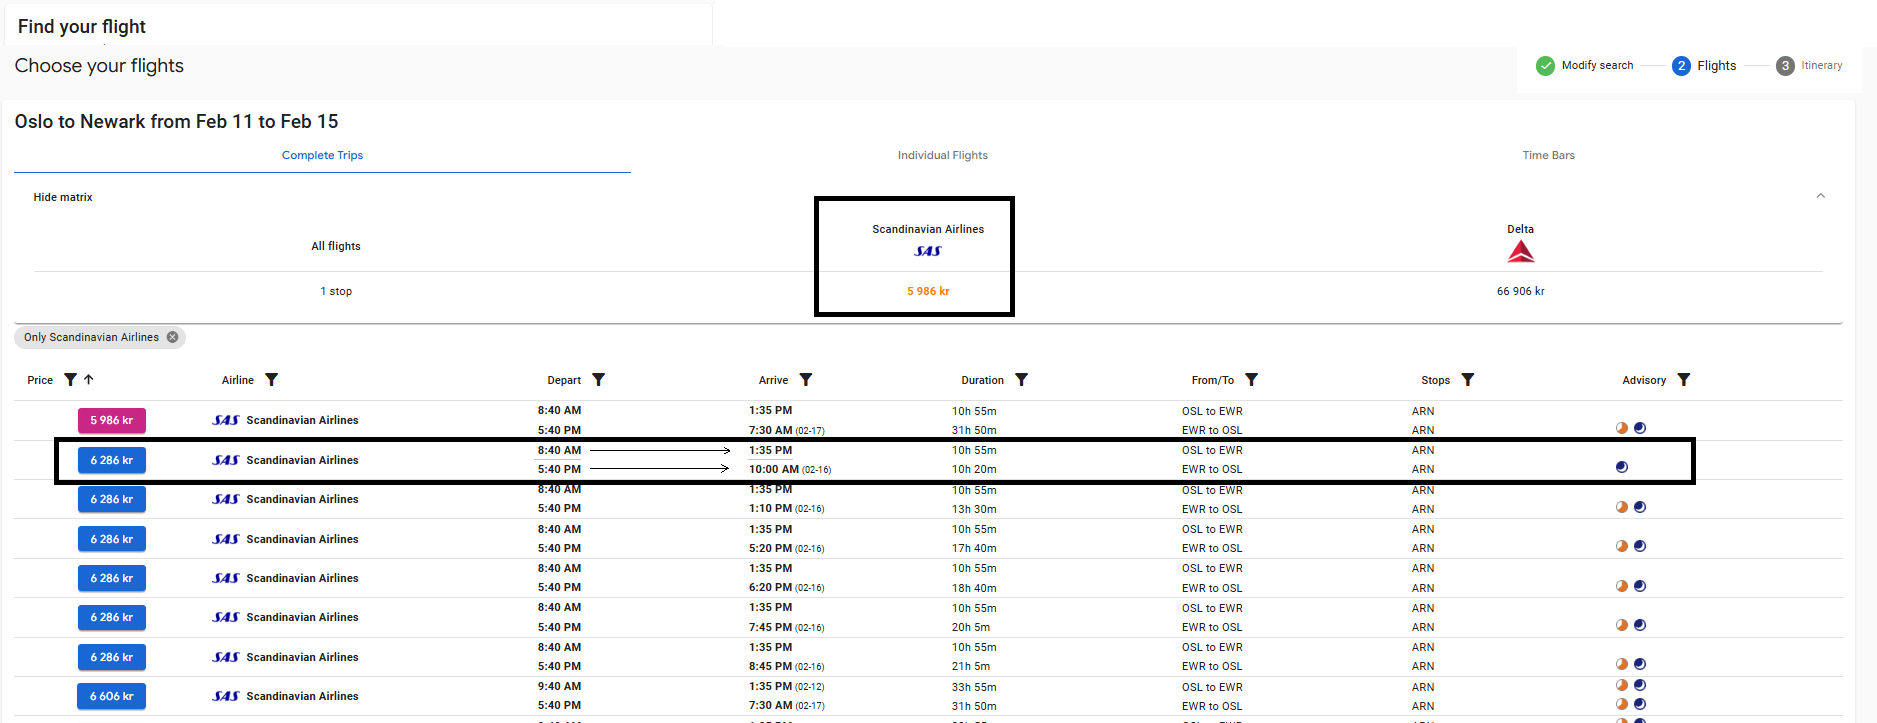Click orange advisory icon on 18h 40m return
This screenshot has width=1877, height=723.
pyautogui.click(x=1622, y=586)
